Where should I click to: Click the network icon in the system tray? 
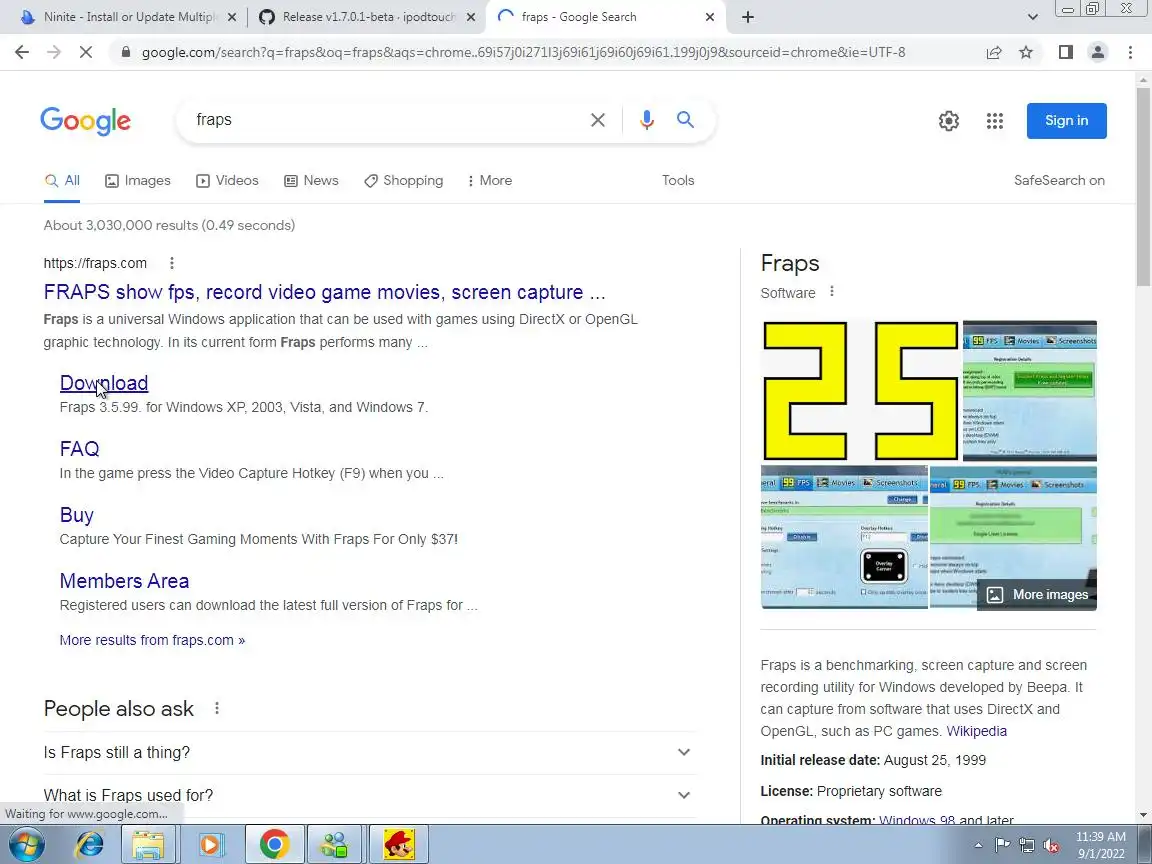click(1027, 846)
